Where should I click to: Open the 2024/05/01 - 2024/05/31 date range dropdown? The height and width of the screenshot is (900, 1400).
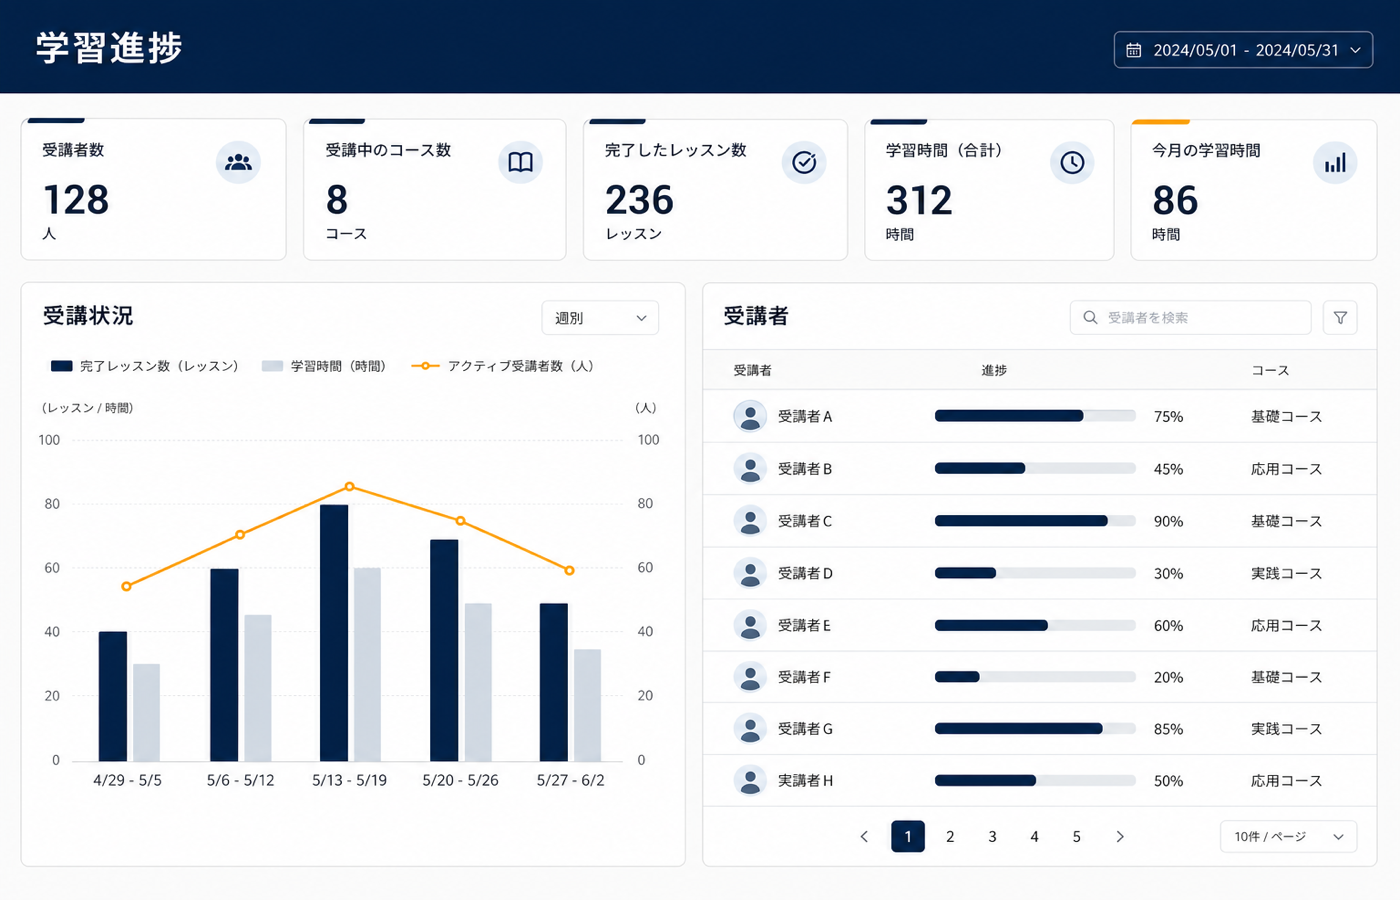(x=1243, y=50)
